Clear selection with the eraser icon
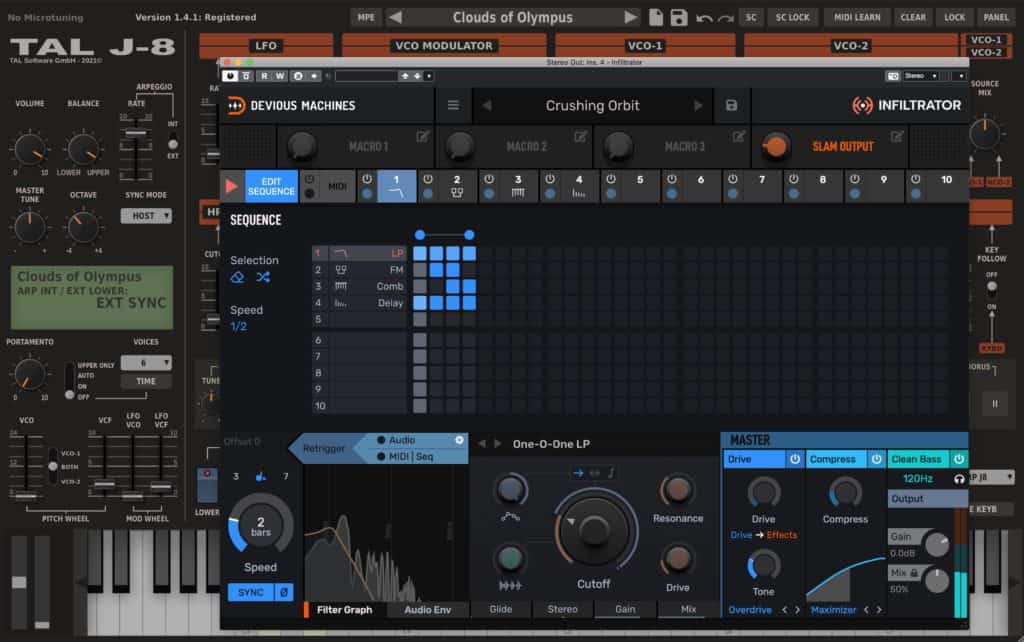 click(238, 277)
